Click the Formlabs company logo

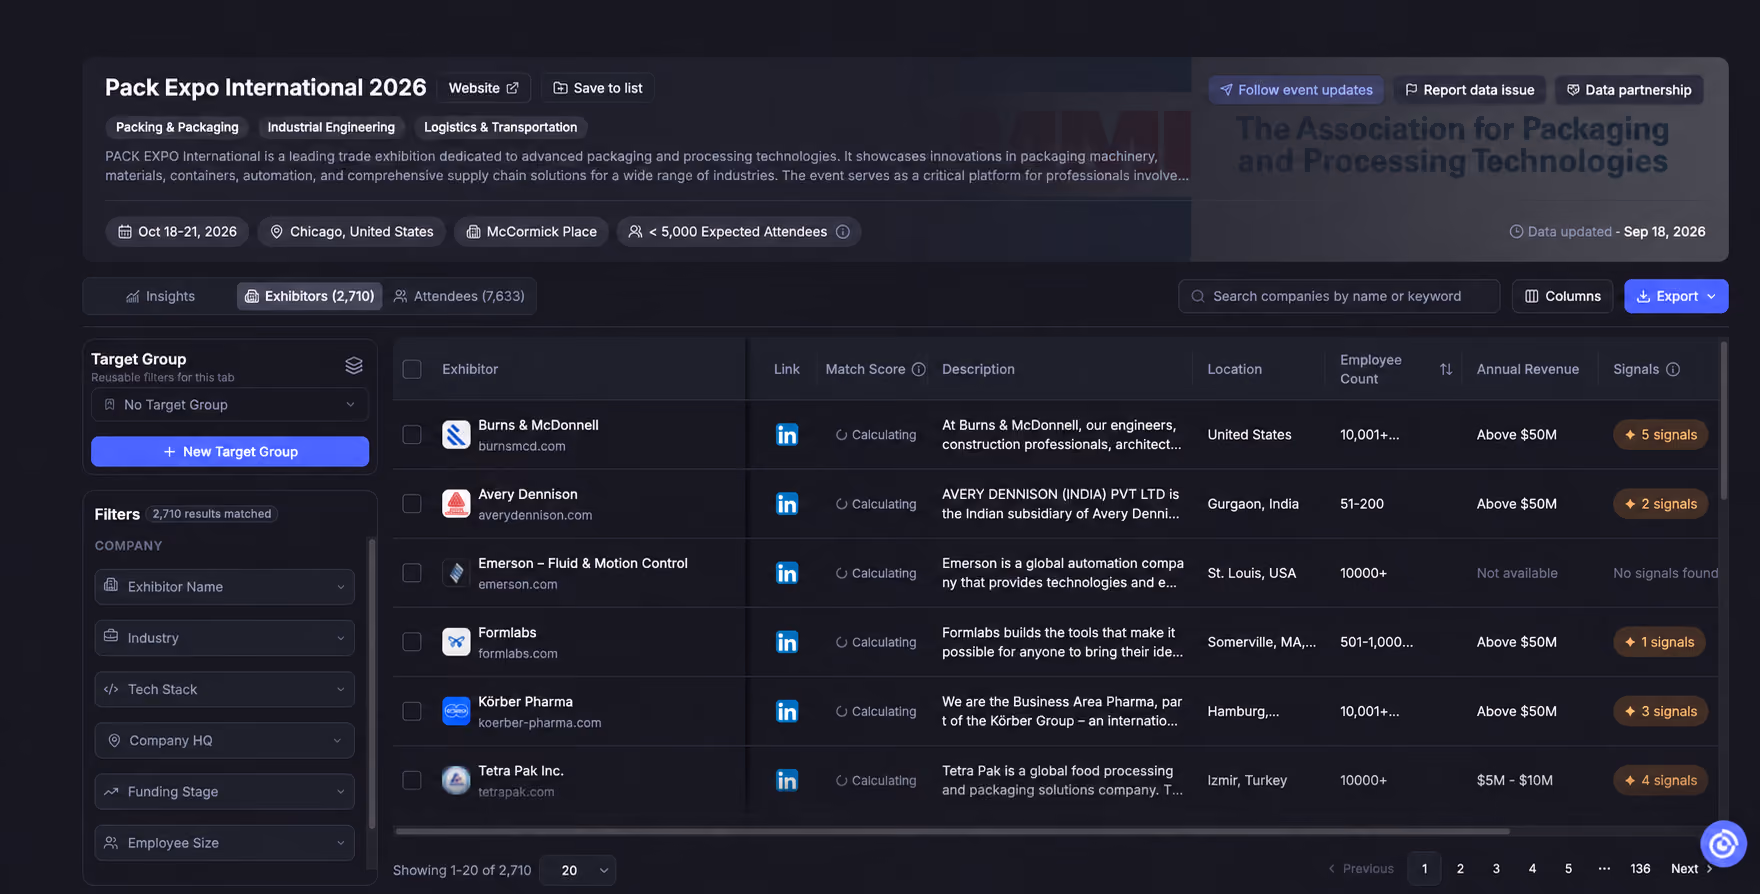456,642
